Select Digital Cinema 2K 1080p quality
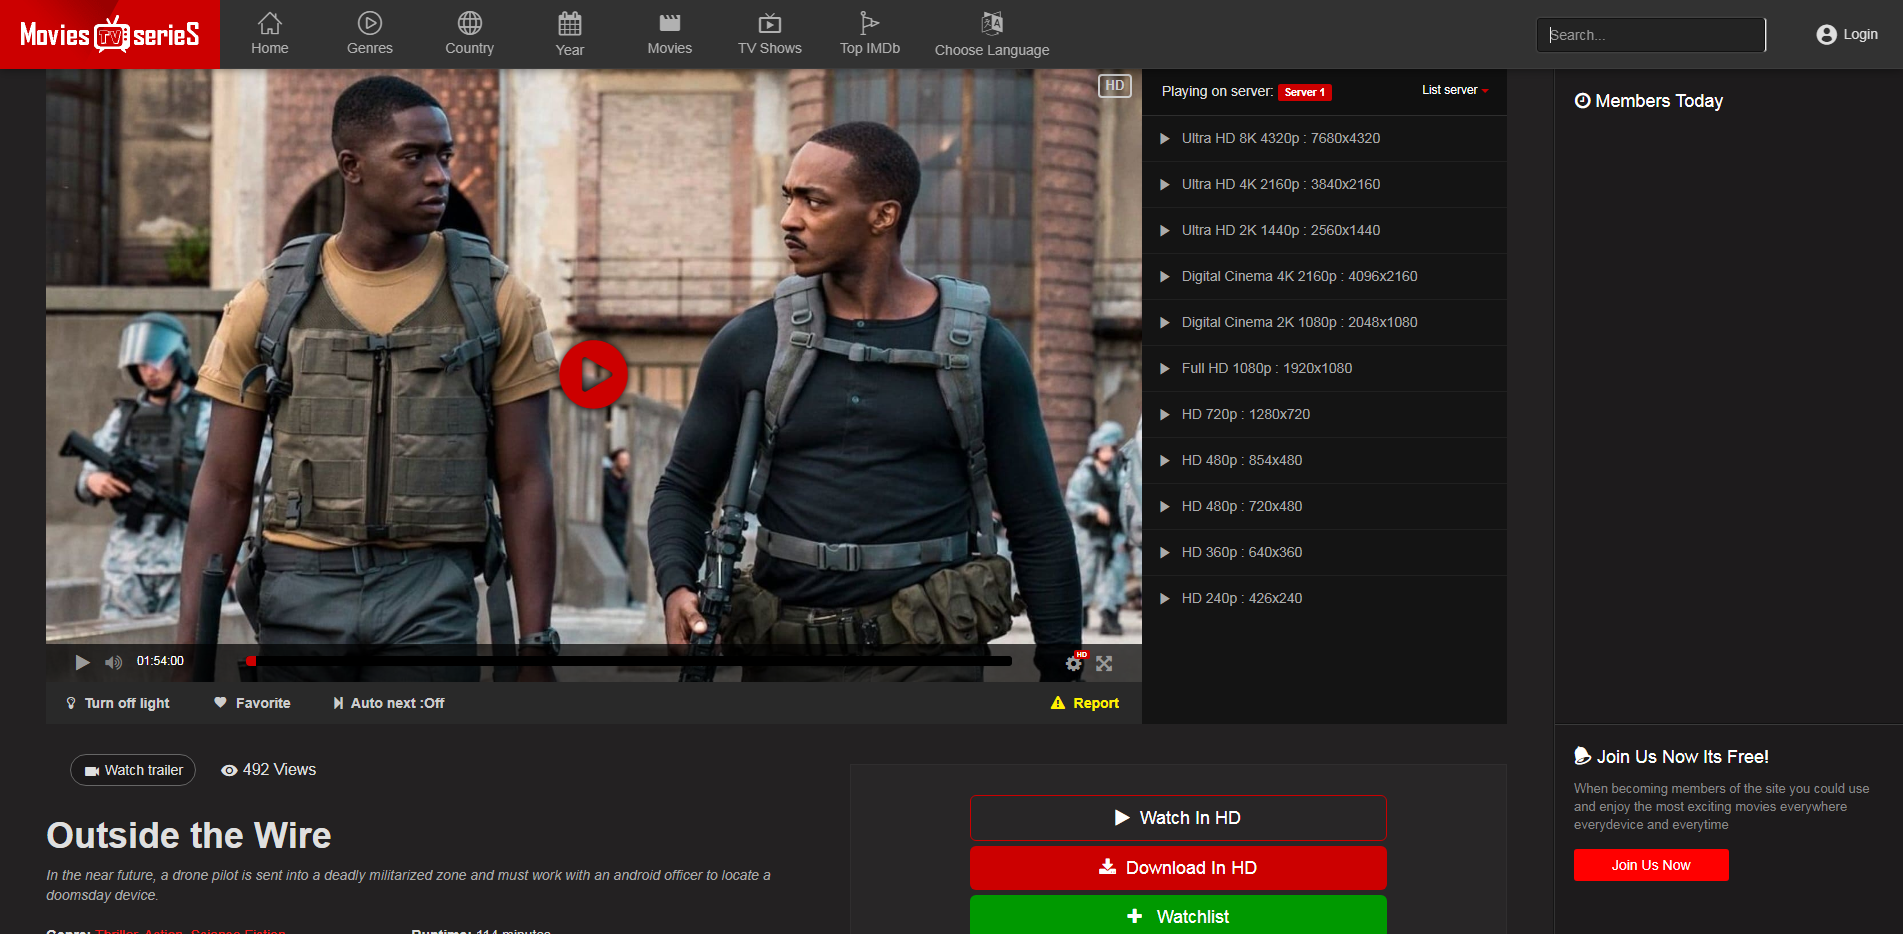Screen dimensions: 1903x934 click(1324, 322)
